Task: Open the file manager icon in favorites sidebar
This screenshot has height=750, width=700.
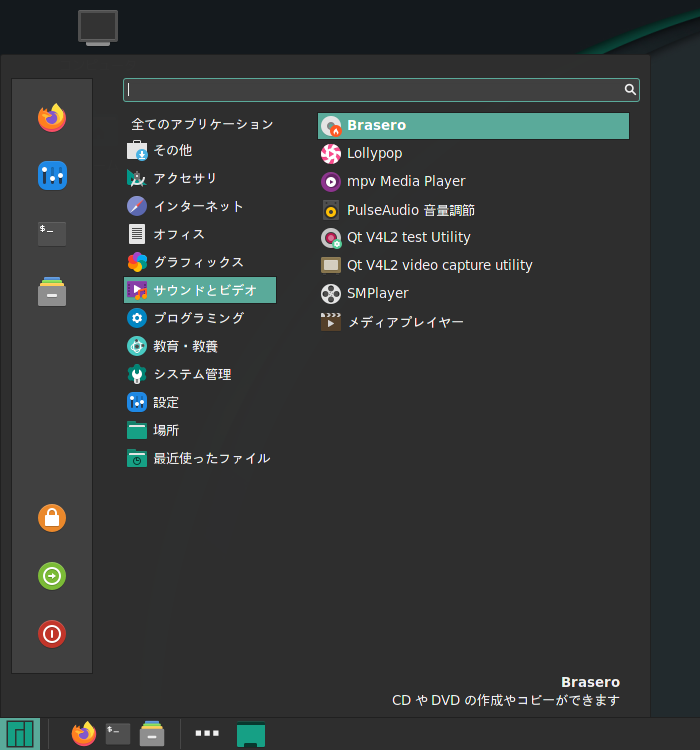Action: (52, 291)
